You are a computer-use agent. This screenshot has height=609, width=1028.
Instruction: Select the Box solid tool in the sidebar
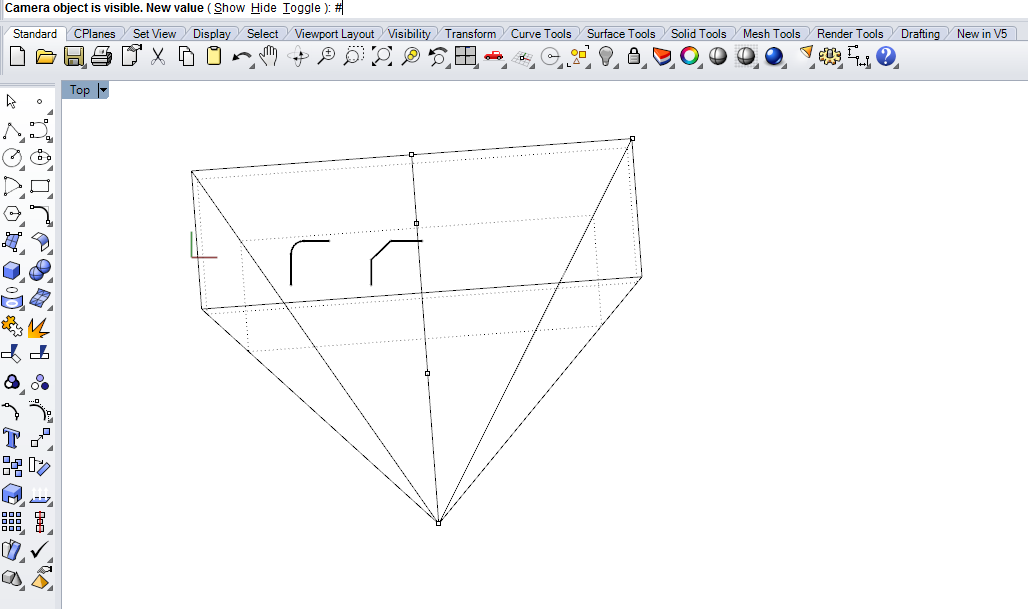coord(13,269)
